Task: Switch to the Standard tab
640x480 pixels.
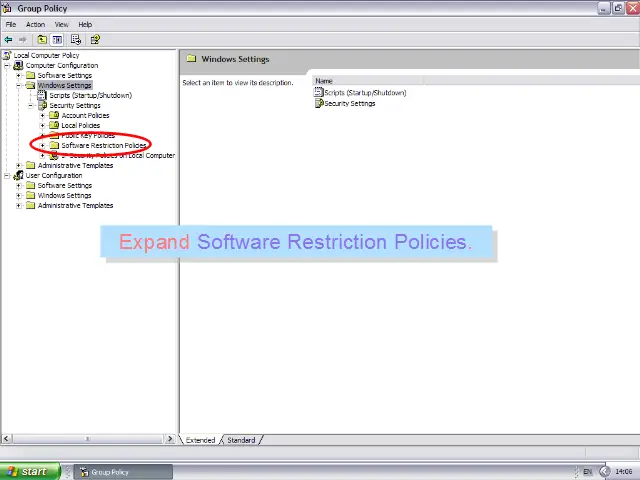Action: [x=241, y=440]
